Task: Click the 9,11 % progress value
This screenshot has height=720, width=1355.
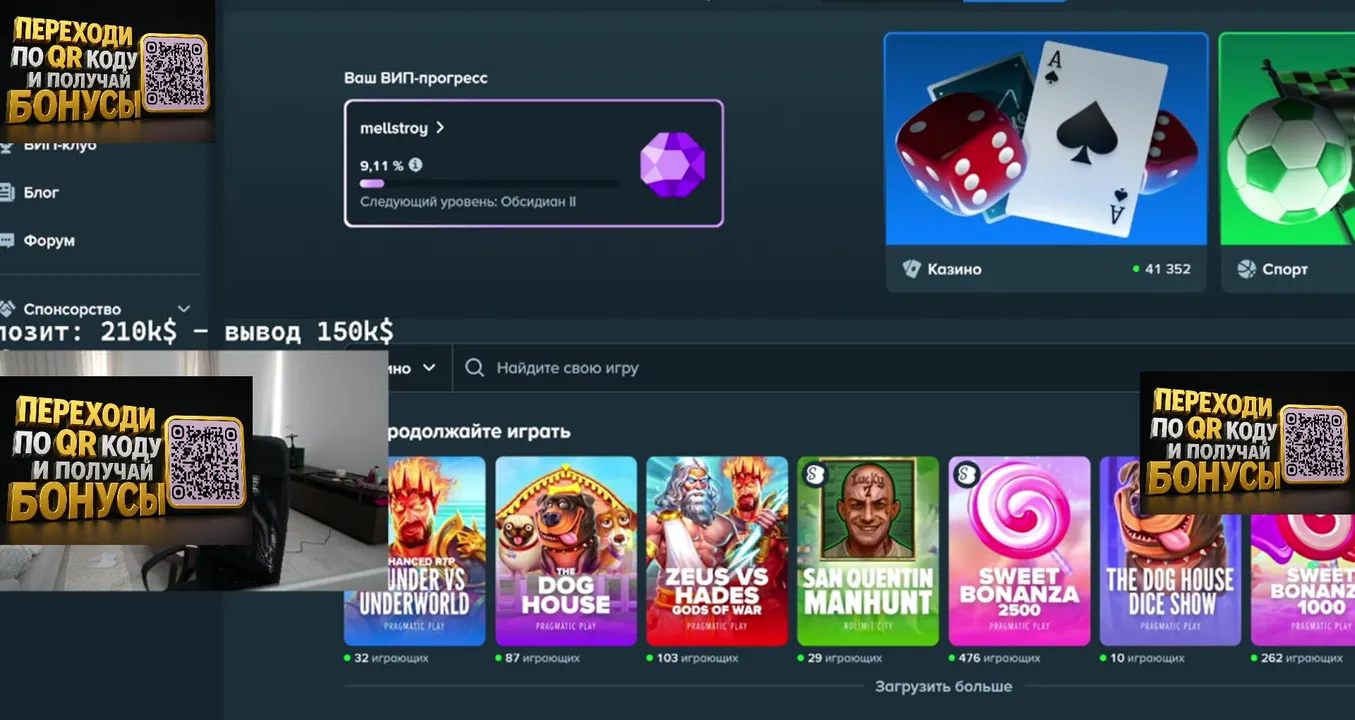Action: pyautogui.click(x=382, y=165)
